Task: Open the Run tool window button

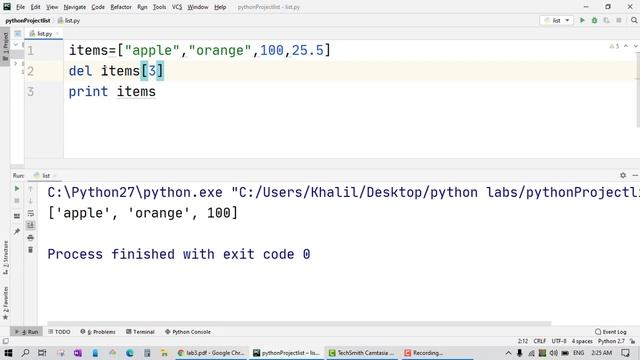Action: click(26, 332)
